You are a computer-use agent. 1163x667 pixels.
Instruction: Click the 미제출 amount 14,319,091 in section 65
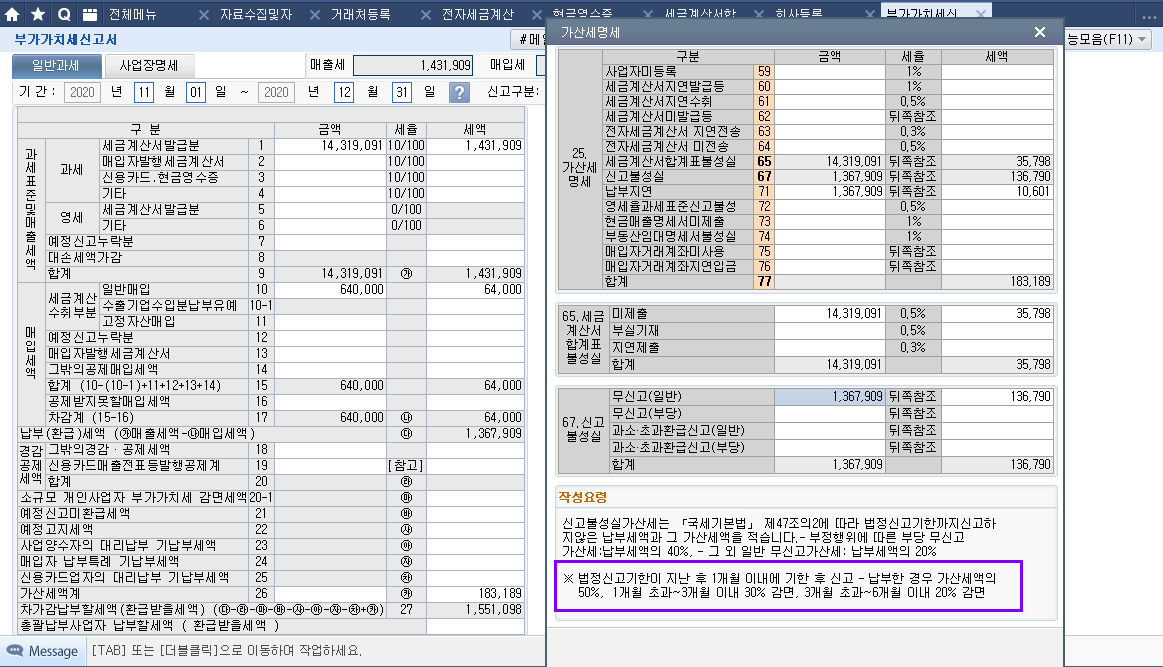coord(829,314)
